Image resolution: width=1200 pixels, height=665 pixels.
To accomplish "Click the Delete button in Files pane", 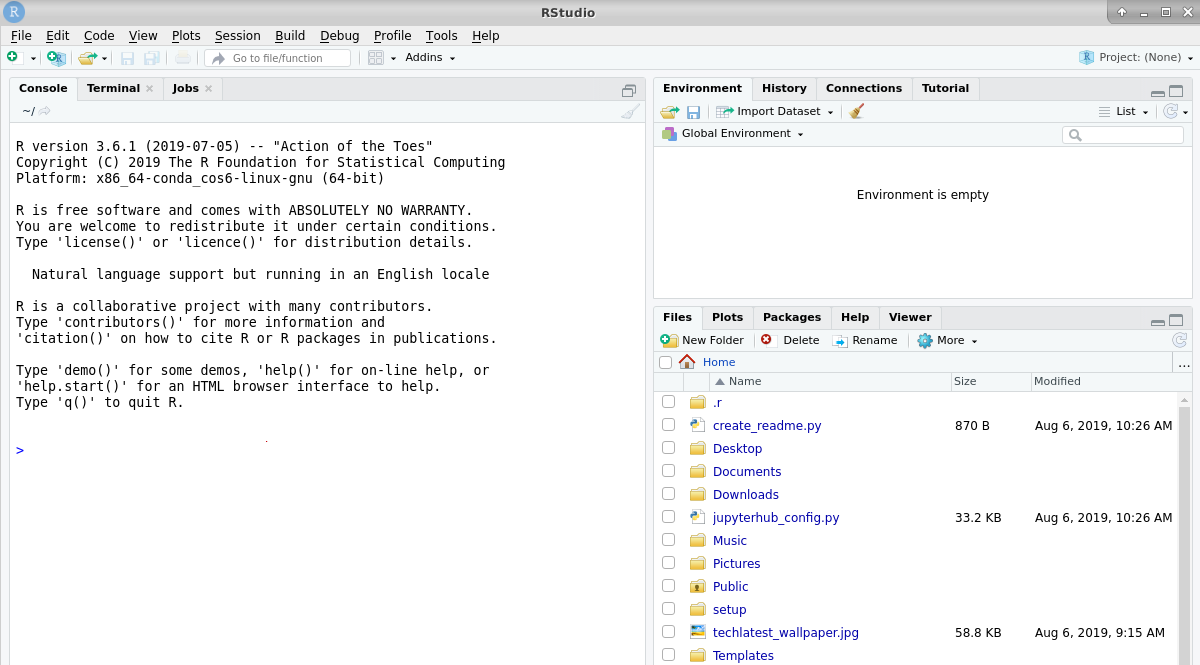I will [790, 340].
